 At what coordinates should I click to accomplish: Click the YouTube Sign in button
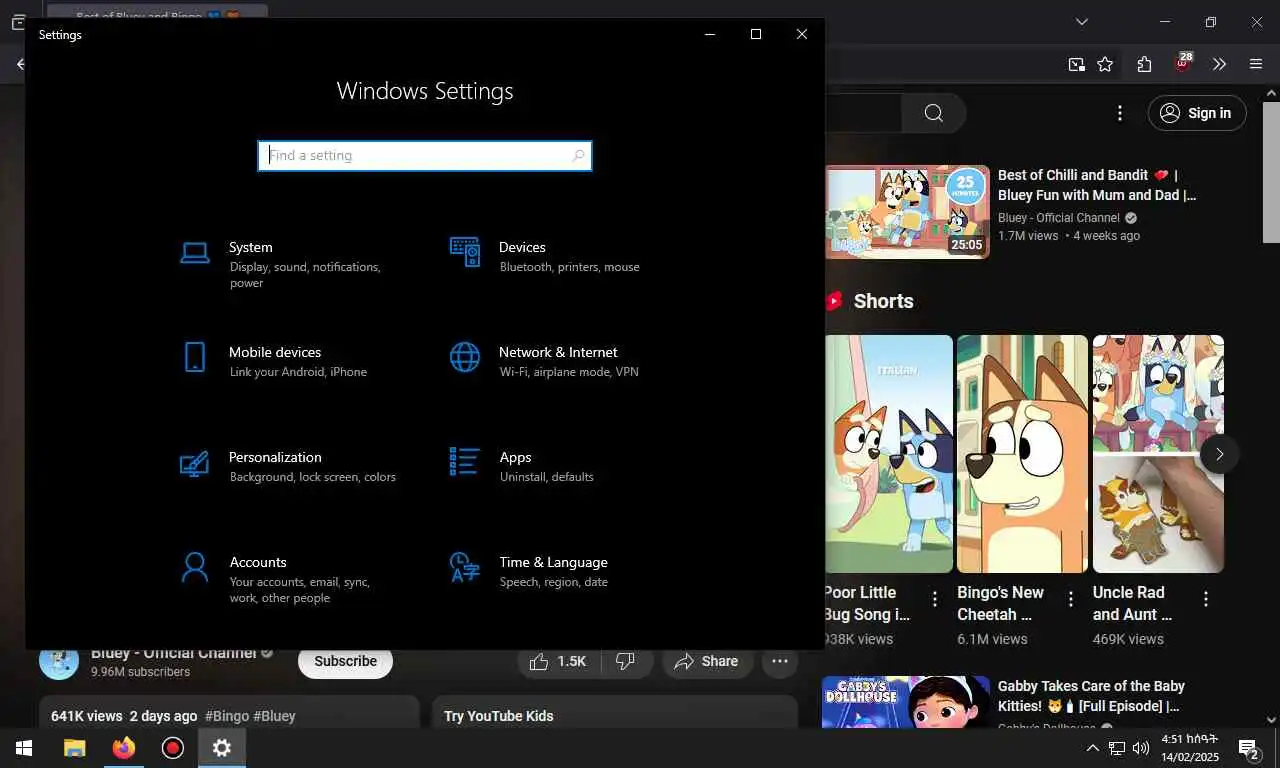[x=1197, y=113]
